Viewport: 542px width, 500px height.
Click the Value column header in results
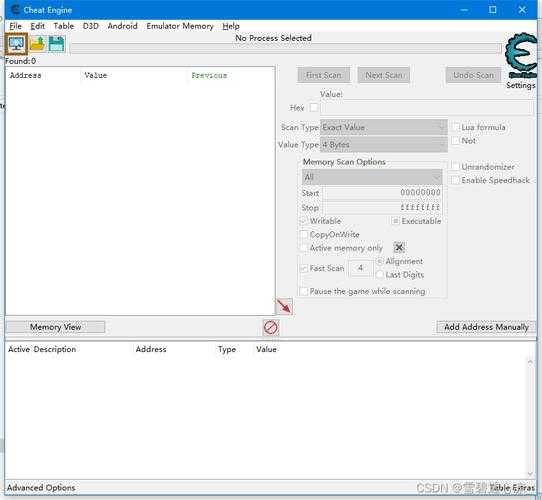[96, 75]
